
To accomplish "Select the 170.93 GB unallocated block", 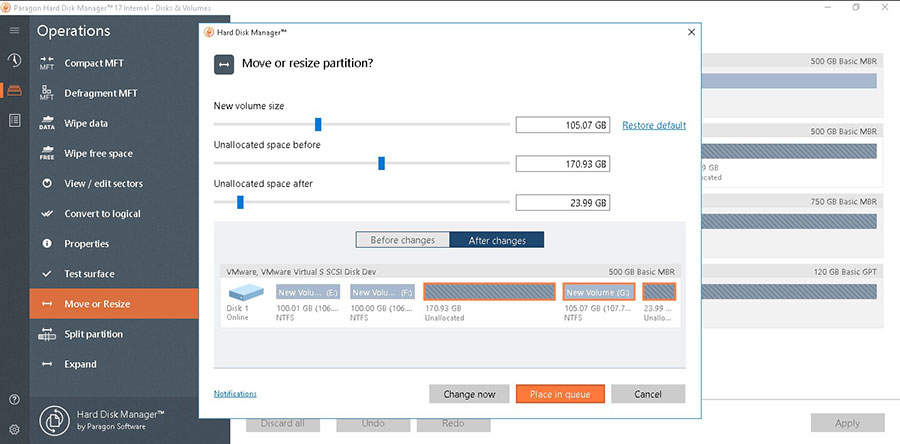I will click(490, 291).
